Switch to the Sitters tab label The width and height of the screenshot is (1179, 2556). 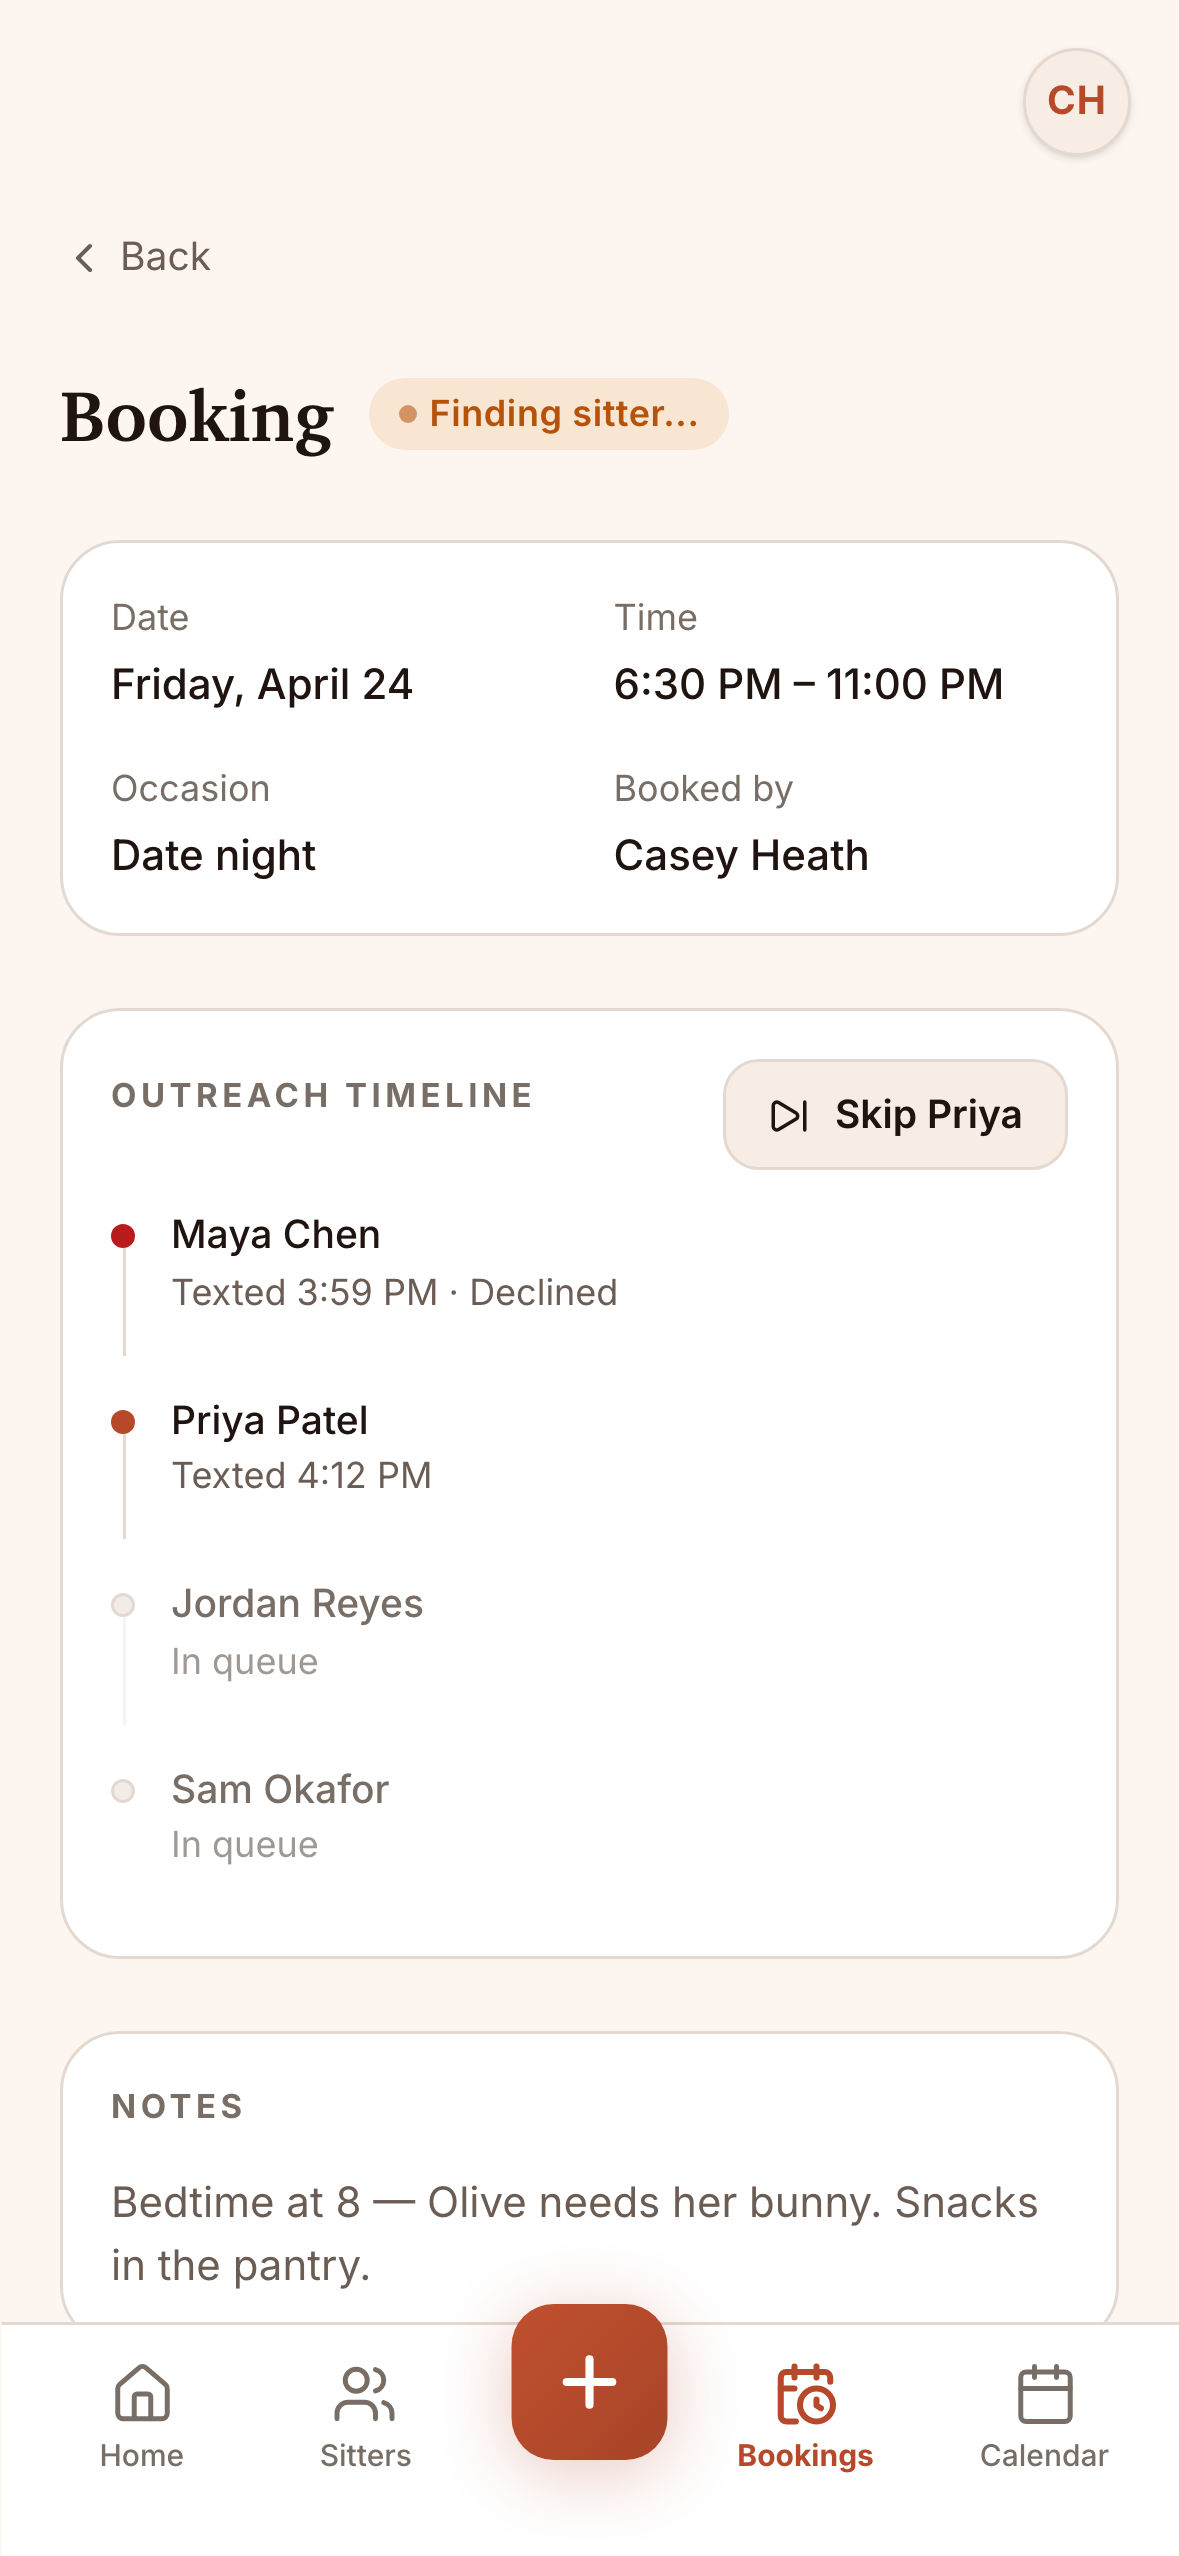point(365,2456)
